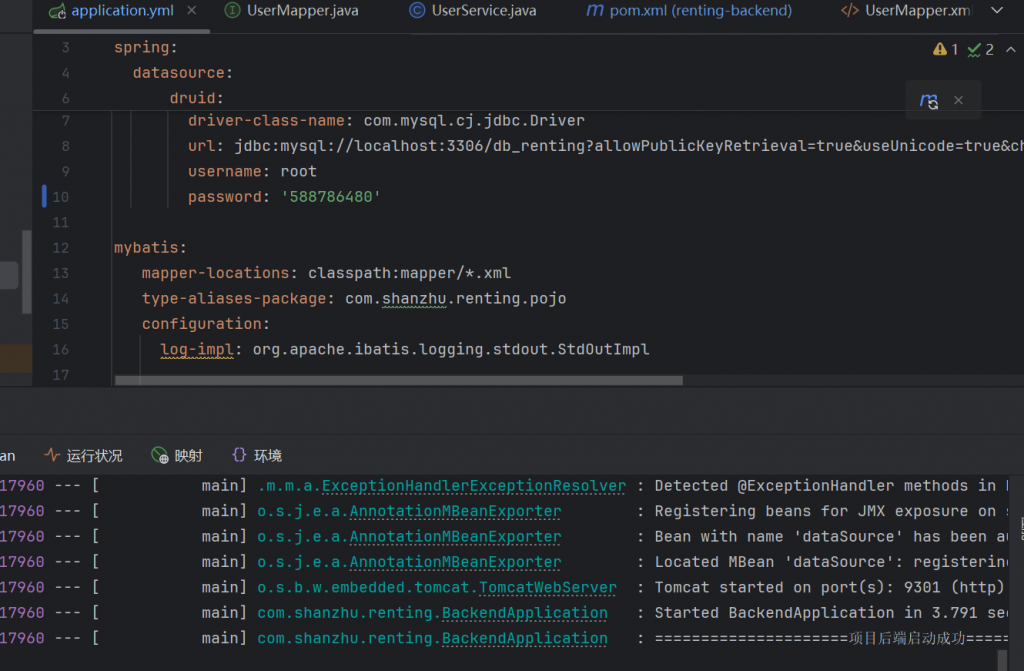Click line number 10 in the gutter
This screenshot has width=1024, height=671.
[61, 197]
